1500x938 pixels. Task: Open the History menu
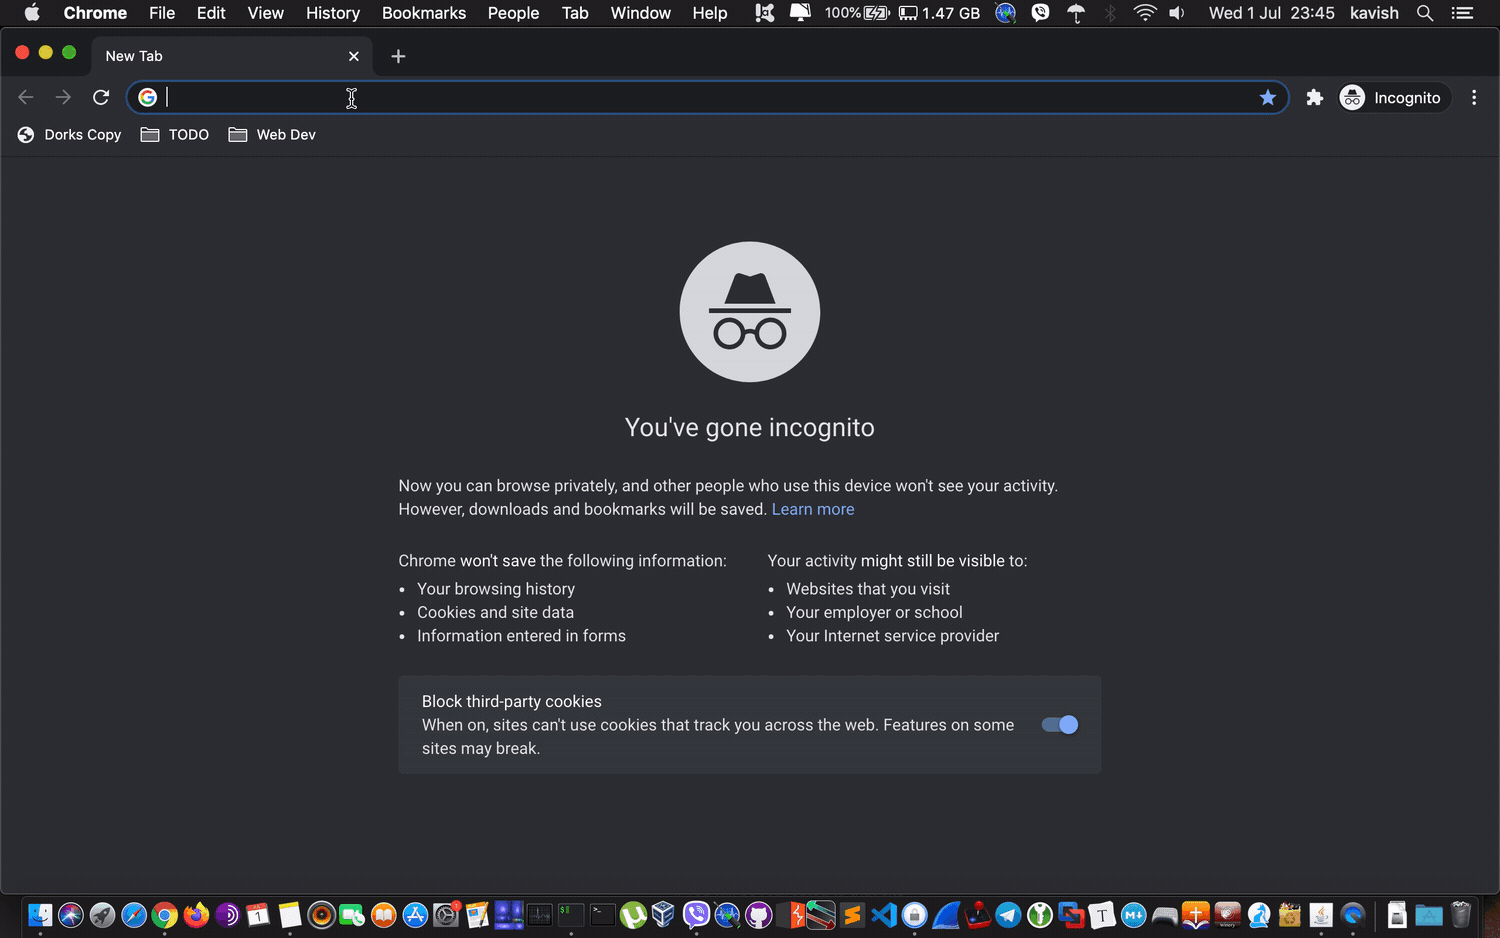pyautogui.click(x=332, y=13)
